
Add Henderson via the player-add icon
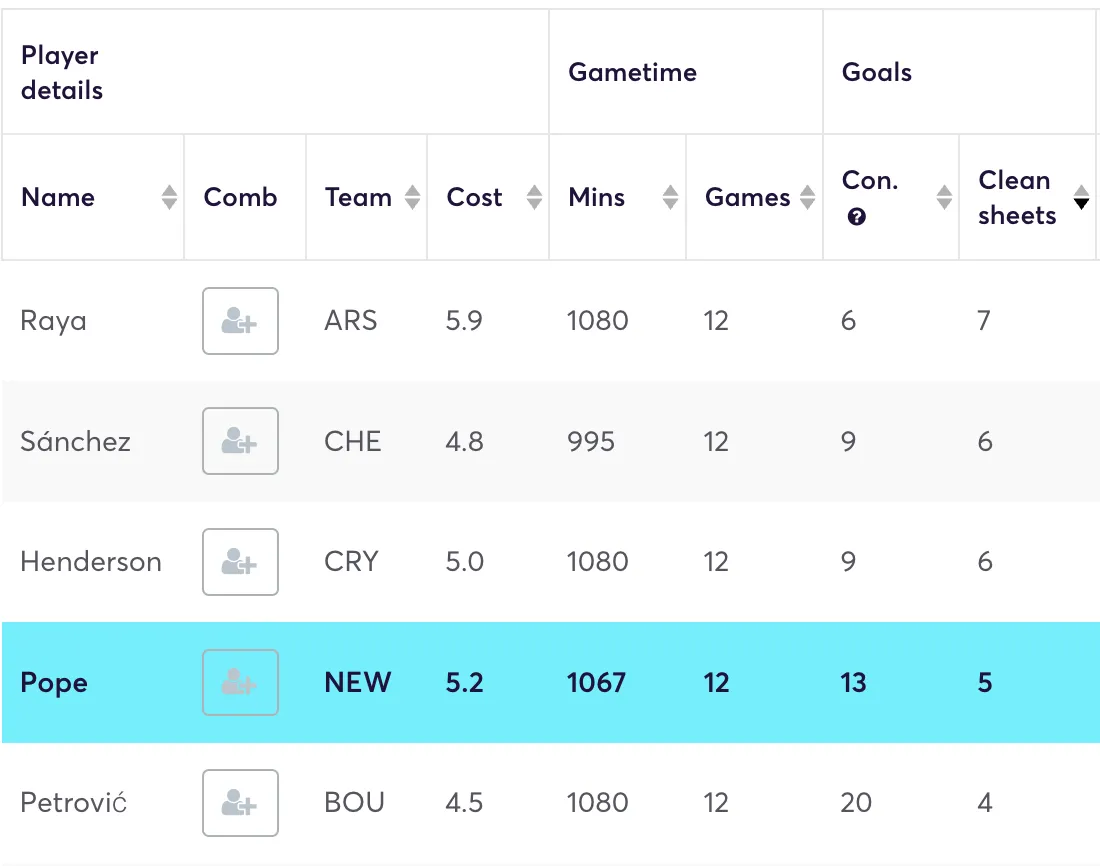pos(240,562)
